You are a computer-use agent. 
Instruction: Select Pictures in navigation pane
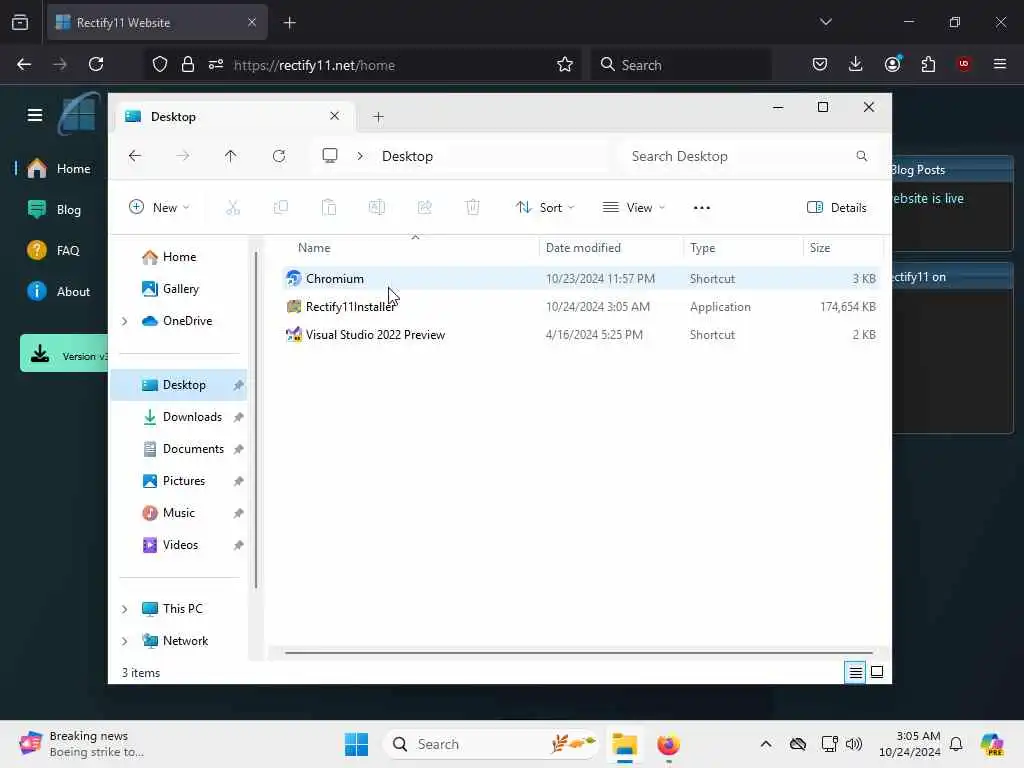pos(179,481)
